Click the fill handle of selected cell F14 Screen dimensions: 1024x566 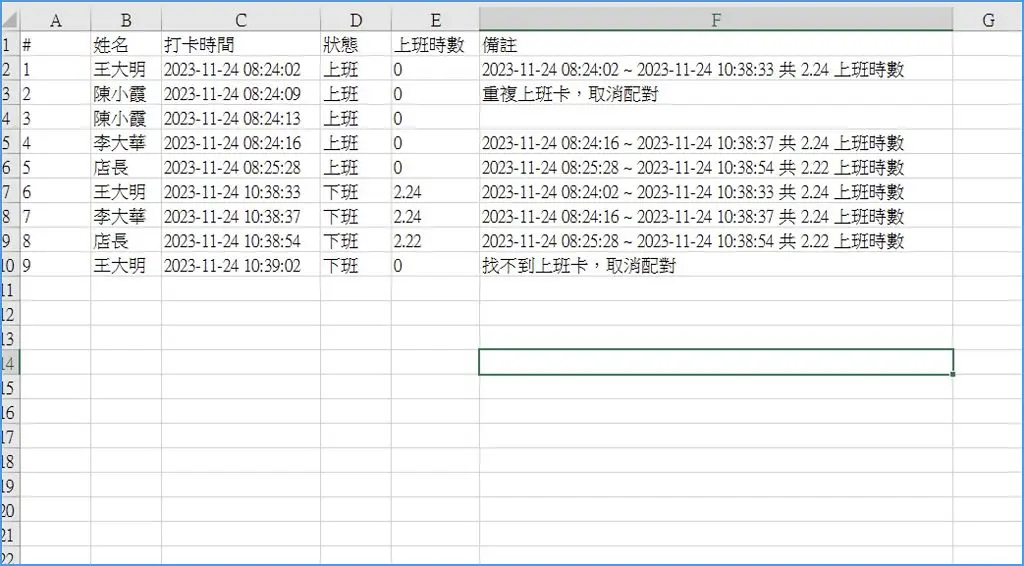click(x=953, y=375)
